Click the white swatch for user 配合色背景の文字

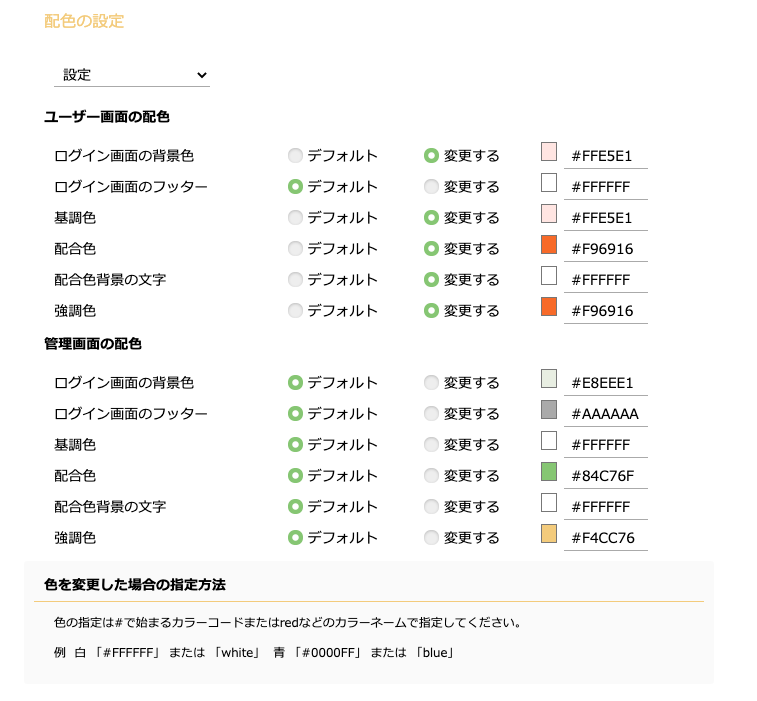549,276
